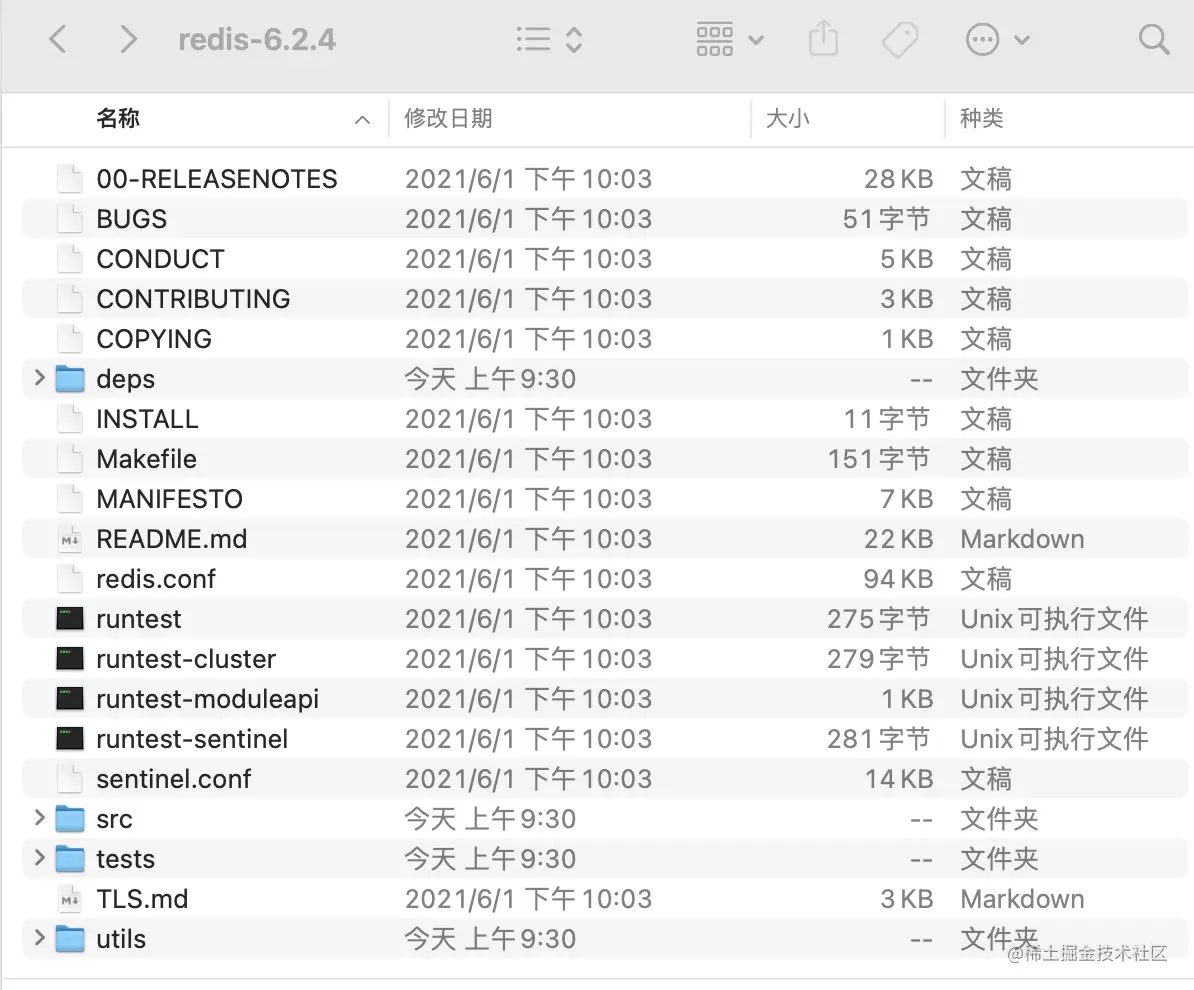Screen dimensions: 1194x990
Task: Sort by the 修改日期 column header
Action: point(448,119)
